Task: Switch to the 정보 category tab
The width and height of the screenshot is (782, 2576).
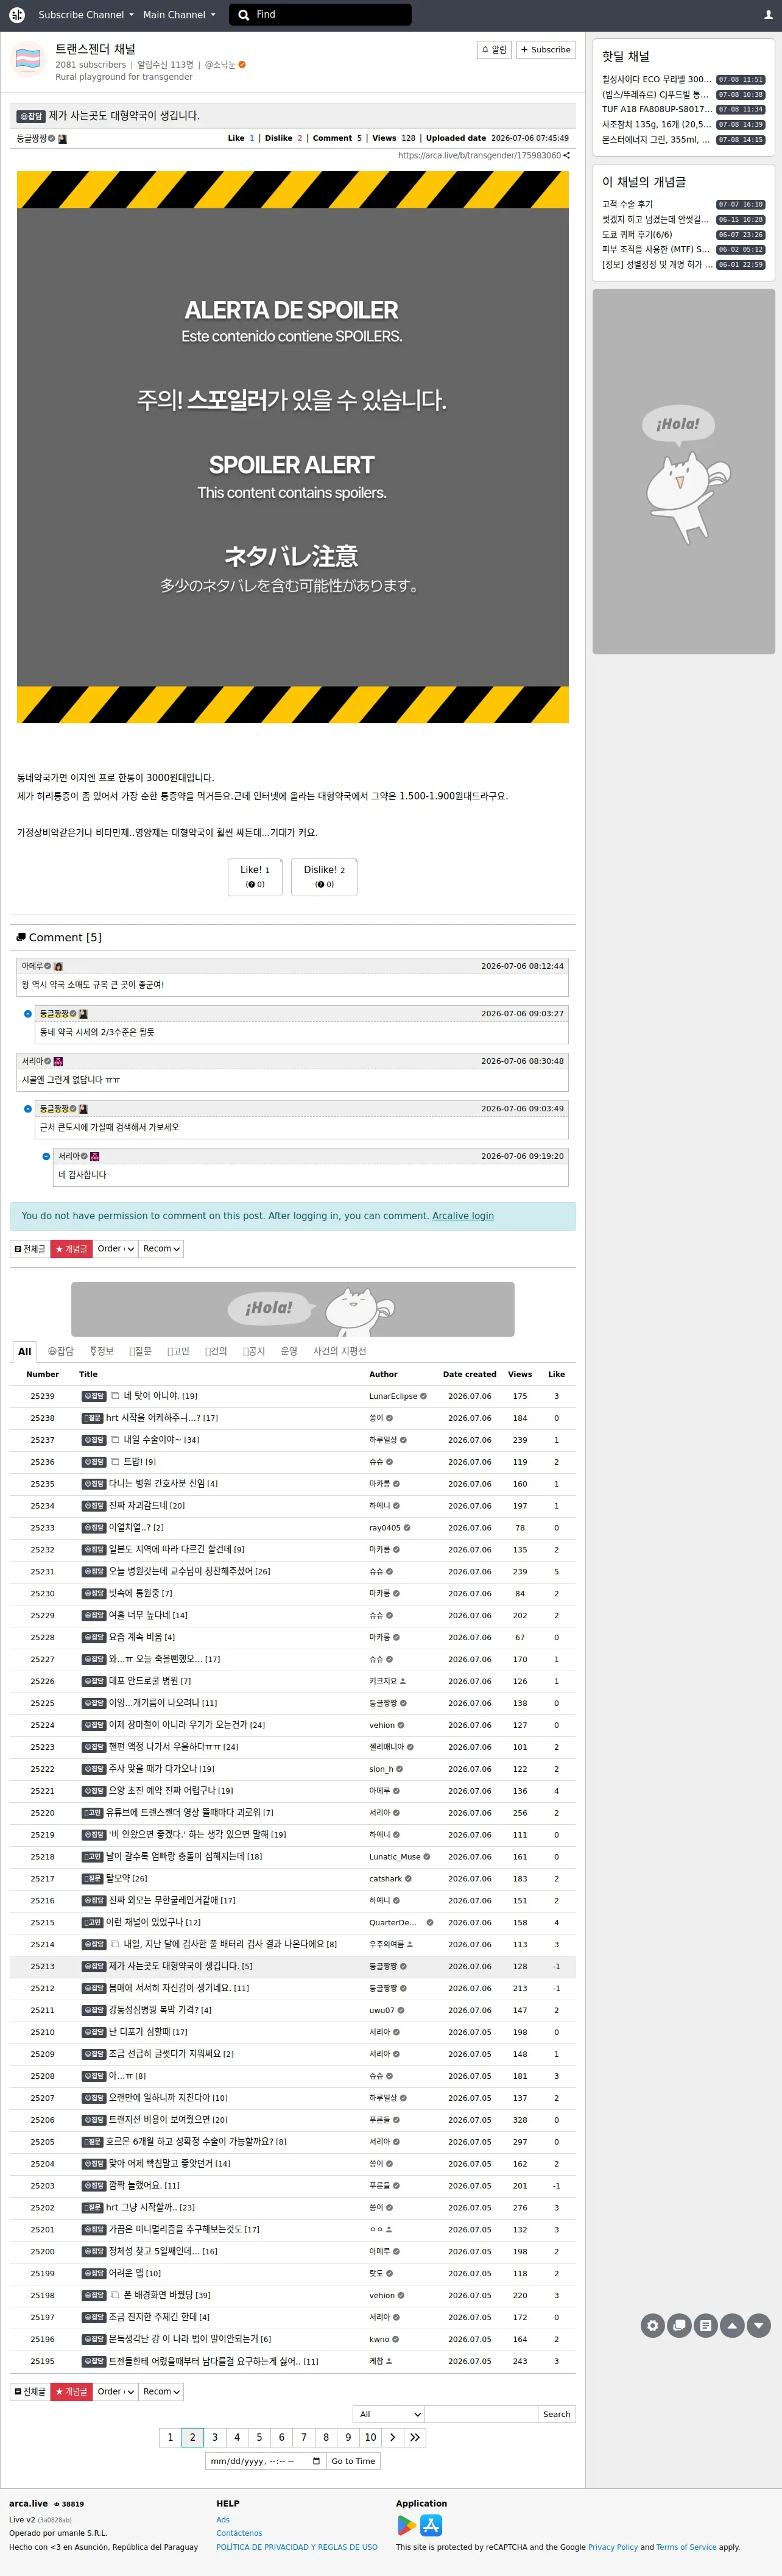Action: (x=102, y=1351)
